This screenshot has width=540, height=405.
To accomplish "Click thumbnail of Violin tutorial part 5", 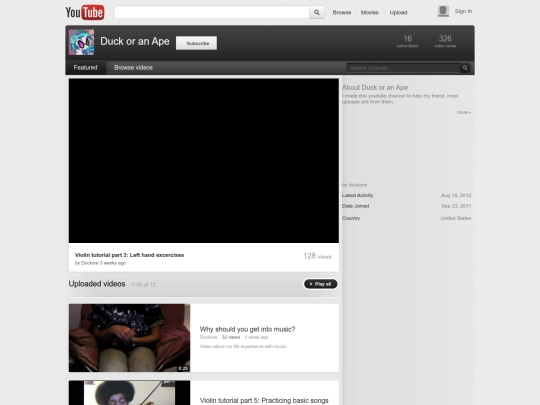I will point(129,393).
